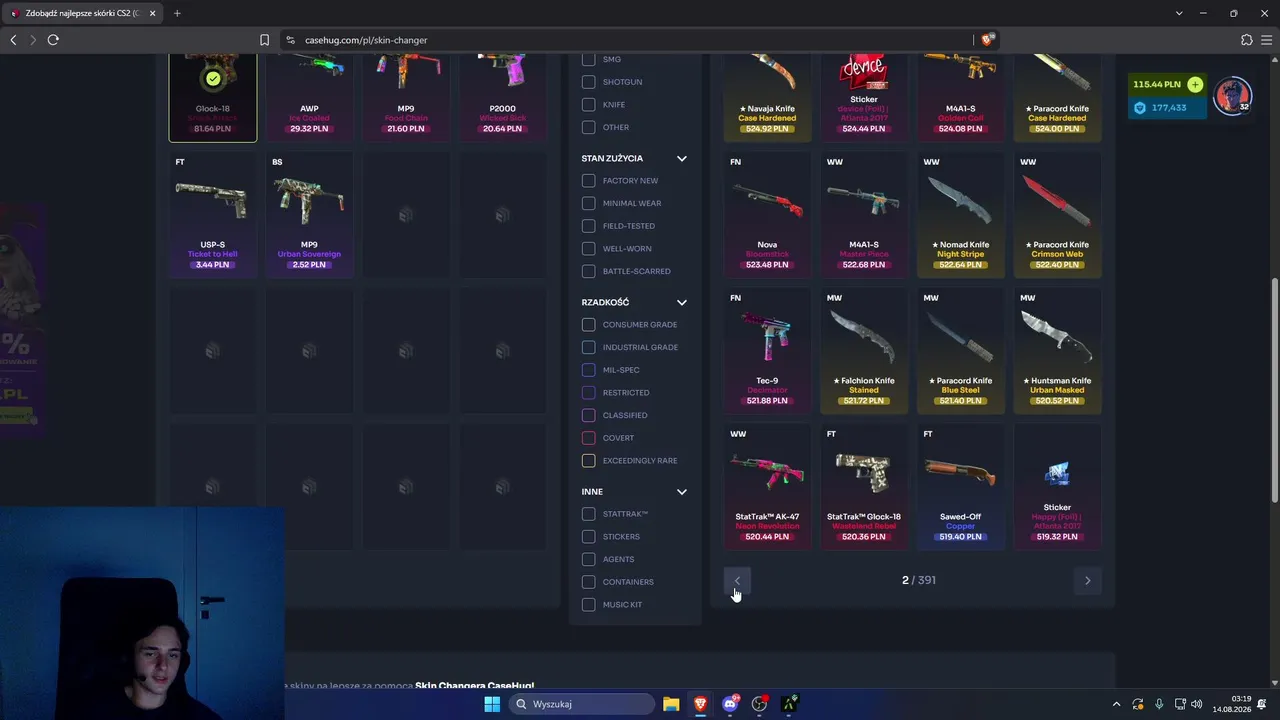Filter by StatTrak™ checkbox
This screenshot has height=720, width=1280.
point(588,514)
